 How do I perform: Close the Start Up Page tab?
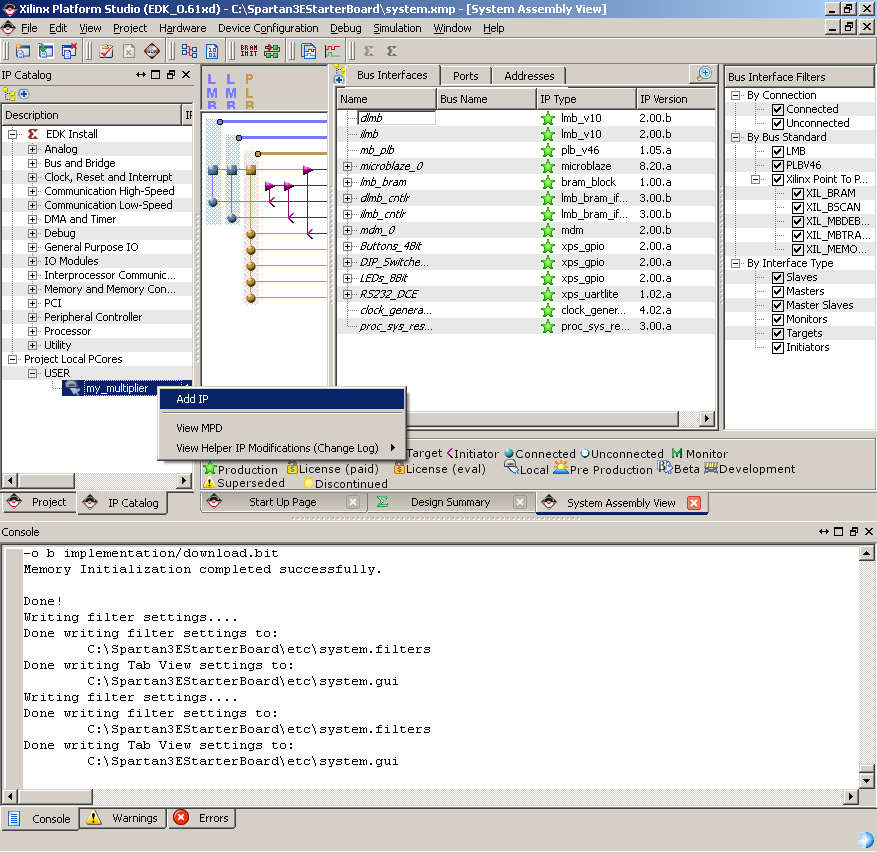(x=353, y=502)
